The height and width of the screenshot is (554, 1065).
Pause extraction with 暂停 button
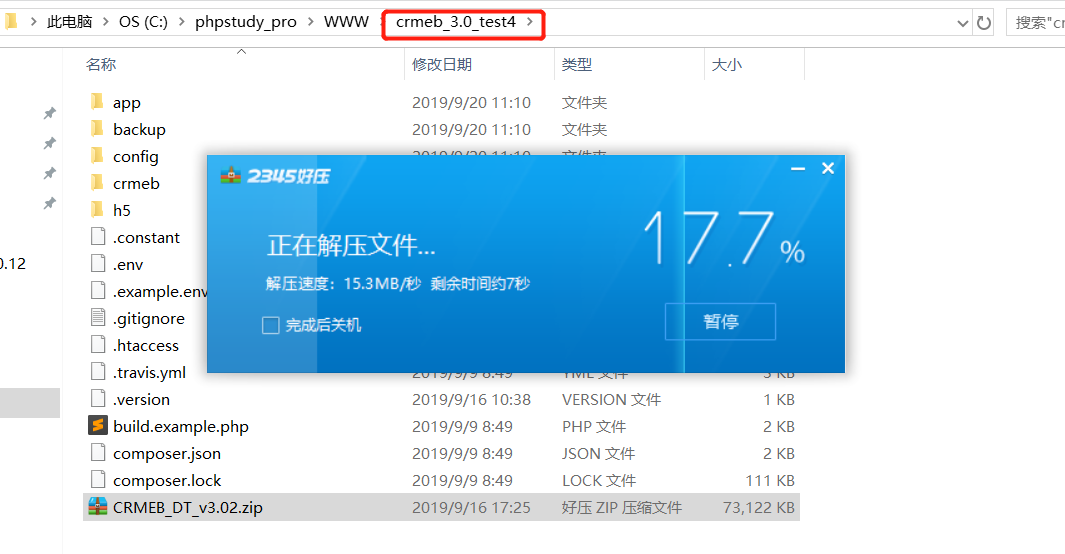[721, 321]
